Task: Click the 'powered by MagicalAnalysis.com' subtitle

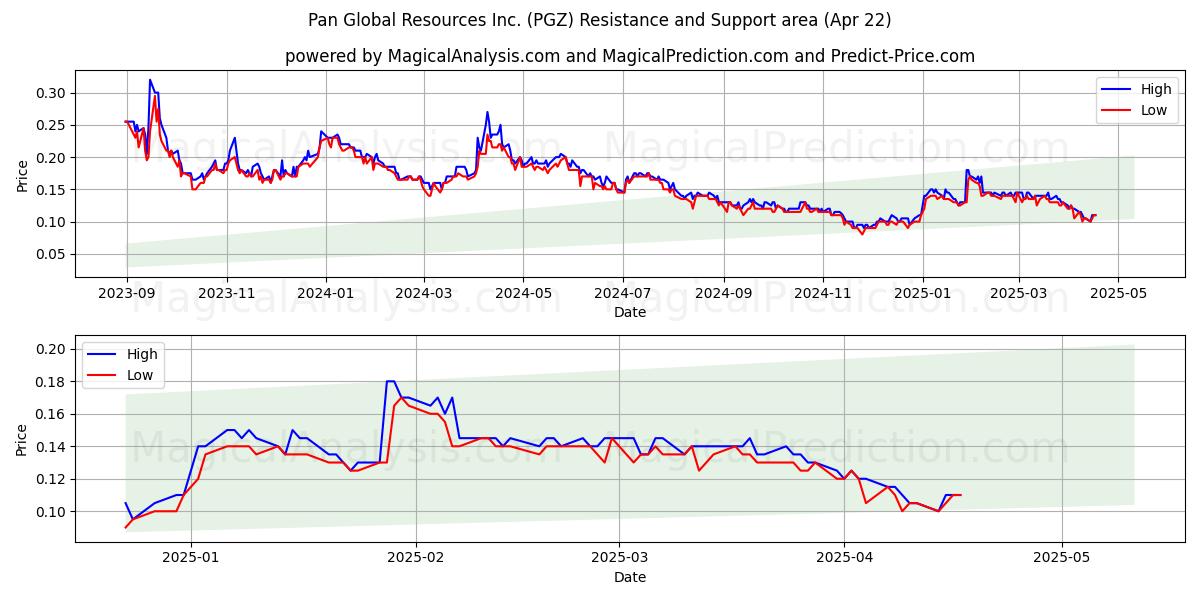Action: [x=630, y=56]
